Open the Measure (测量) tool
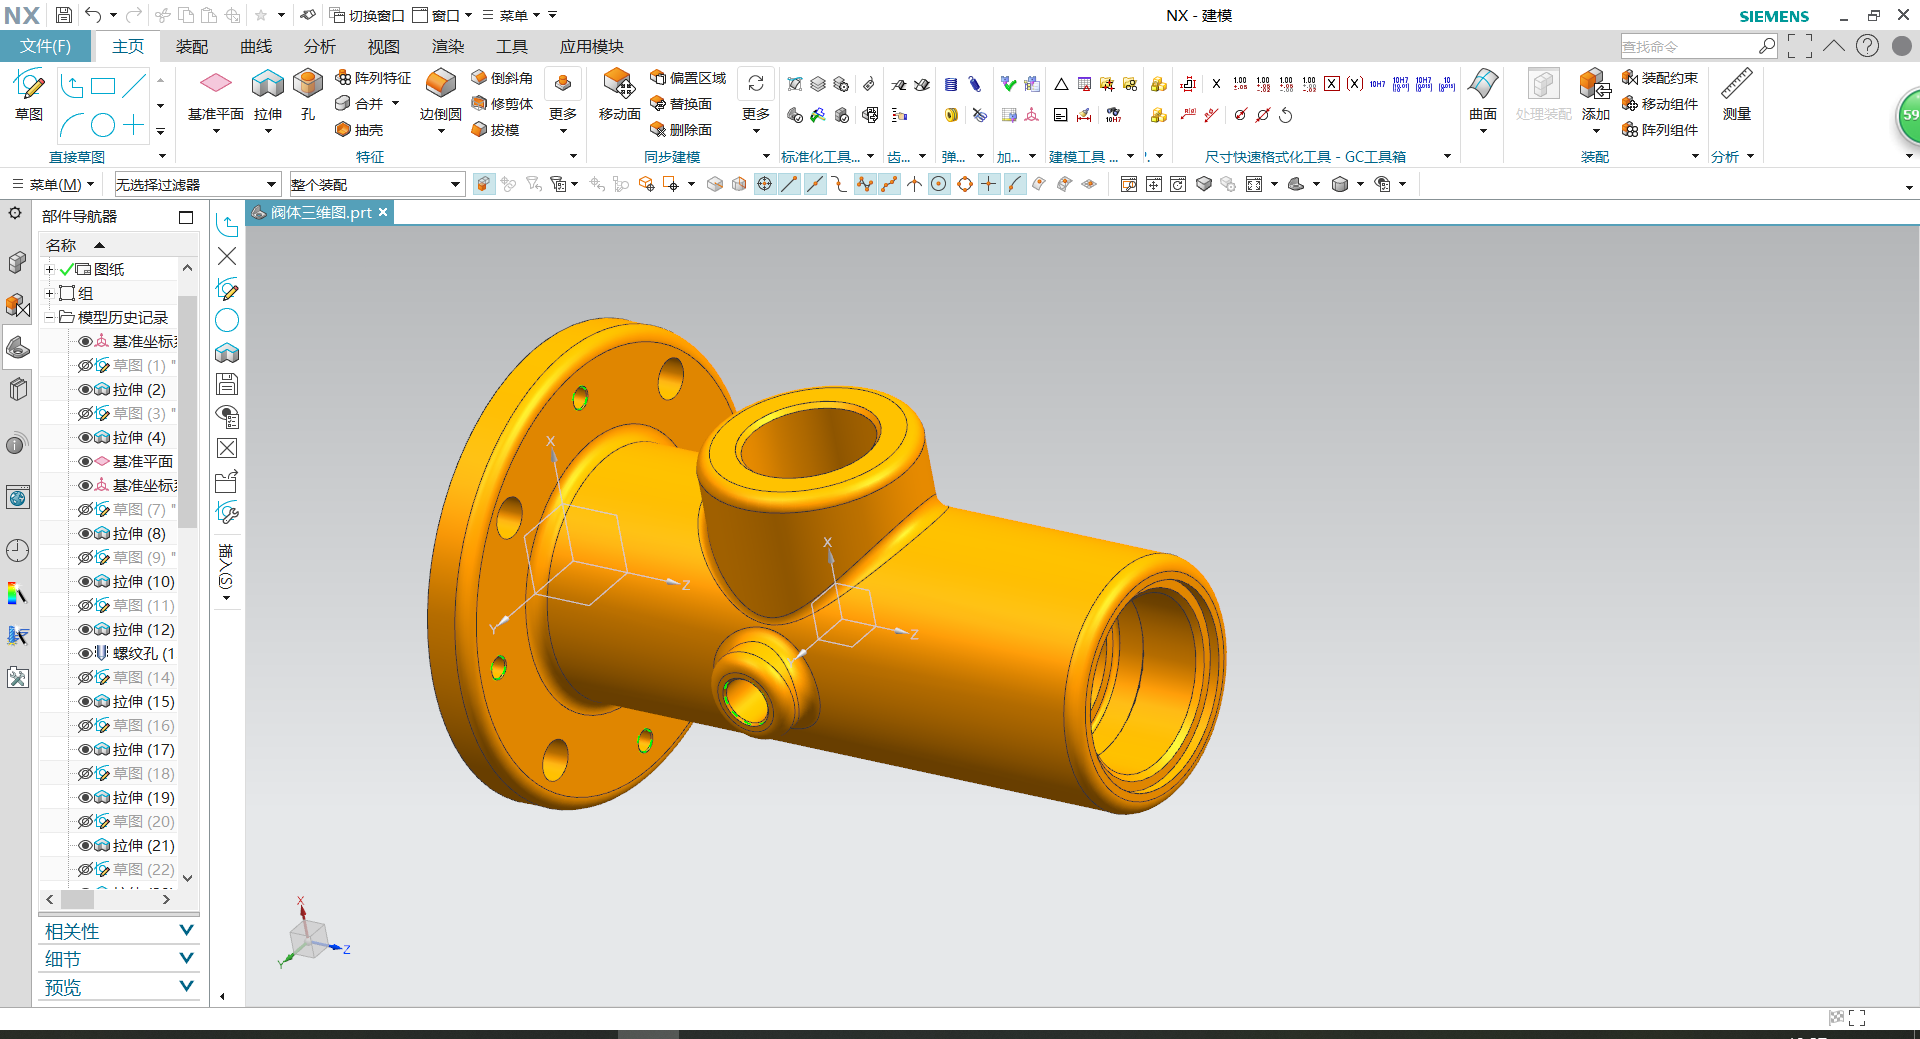Viewport: 1920px width, 1039px height. pos(1737,95)
